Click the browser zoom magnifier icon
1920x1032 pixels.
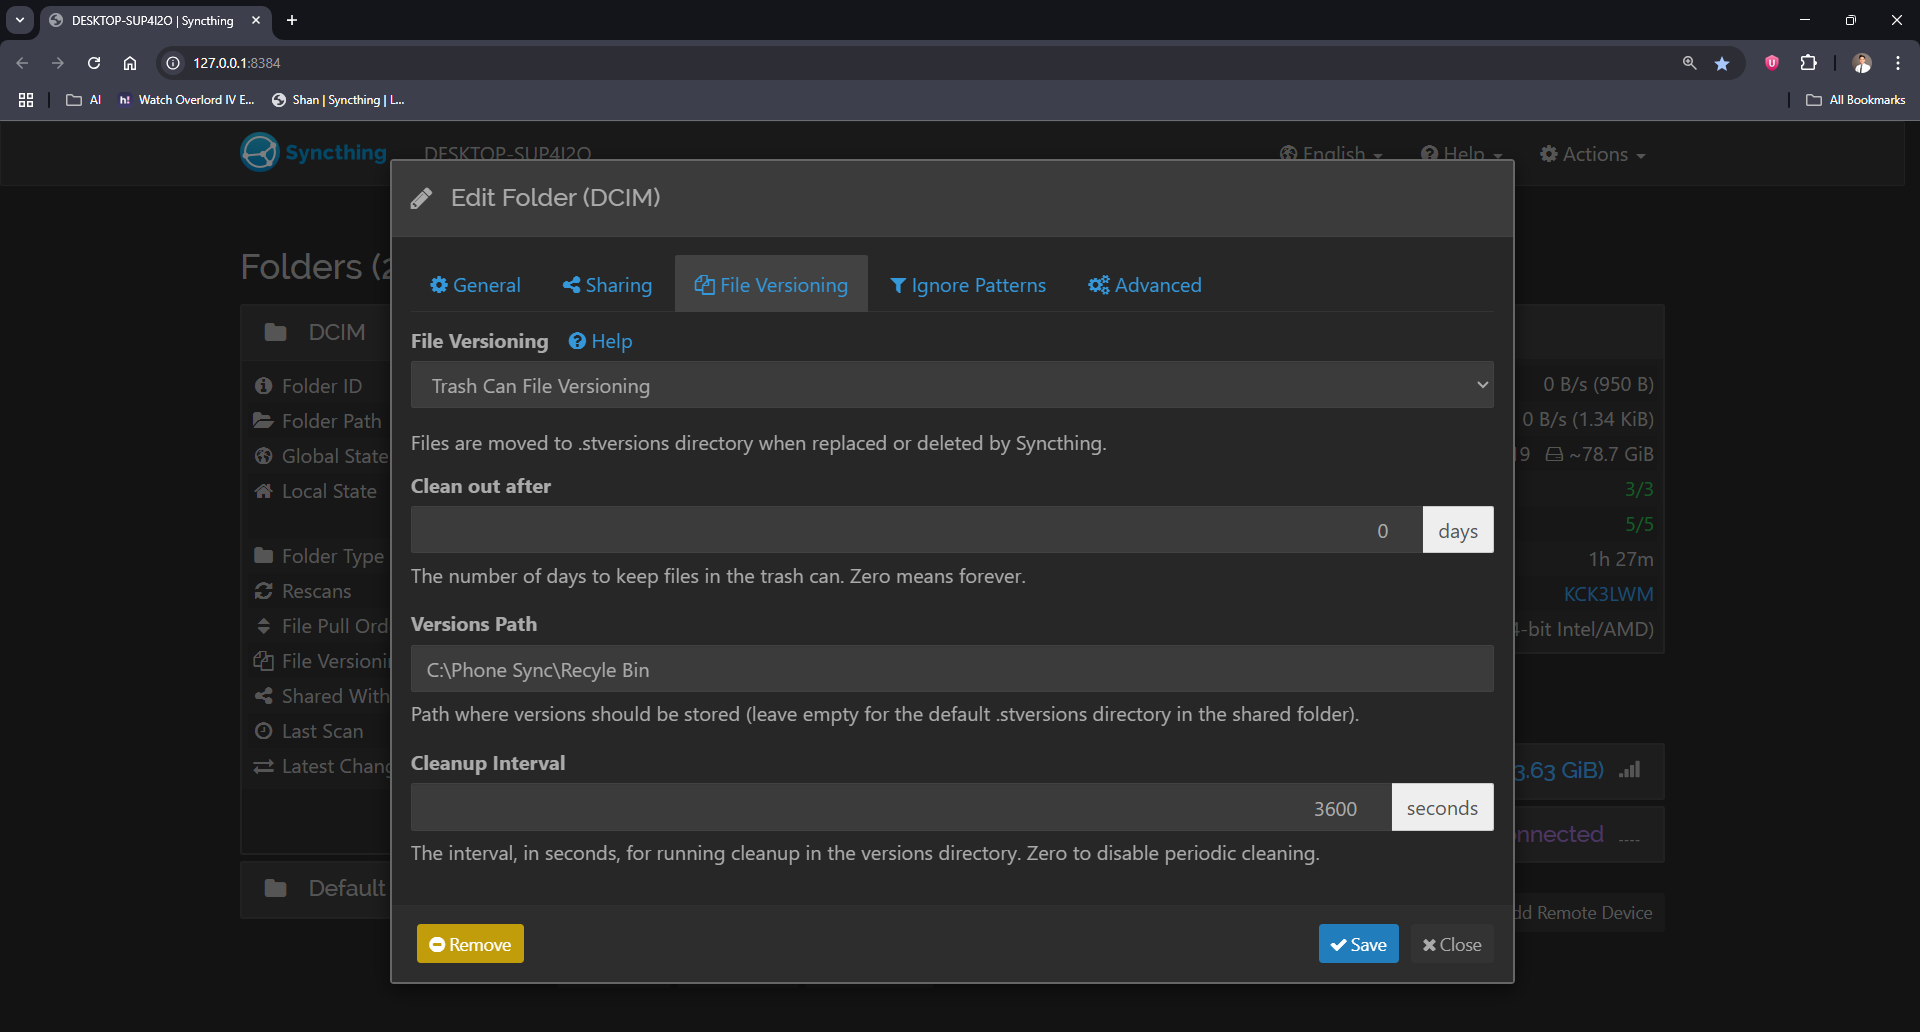pyautogui.click(x=1689, y=63)
